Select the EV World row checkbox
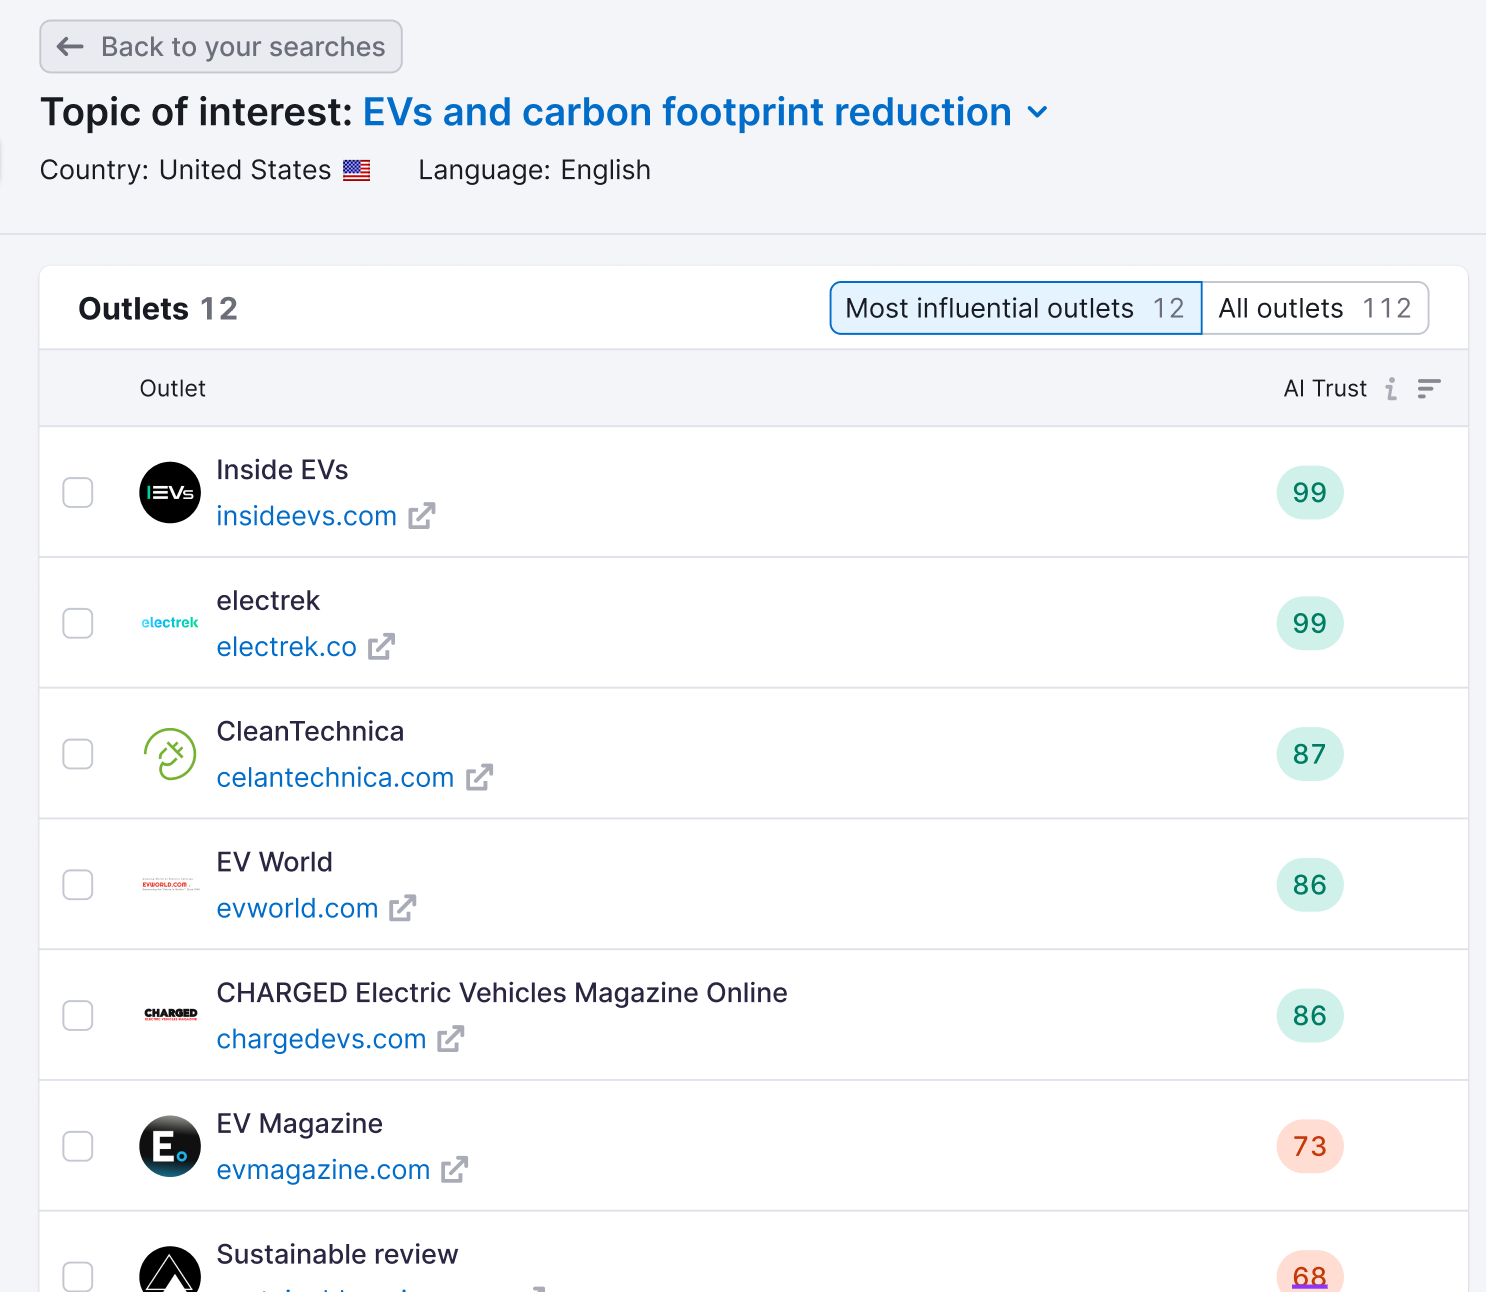1486x1292 pixels. click(78, 885)
